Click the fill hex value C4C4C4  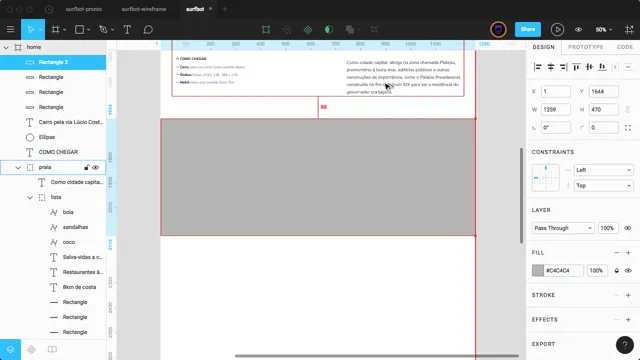point(558,271)
